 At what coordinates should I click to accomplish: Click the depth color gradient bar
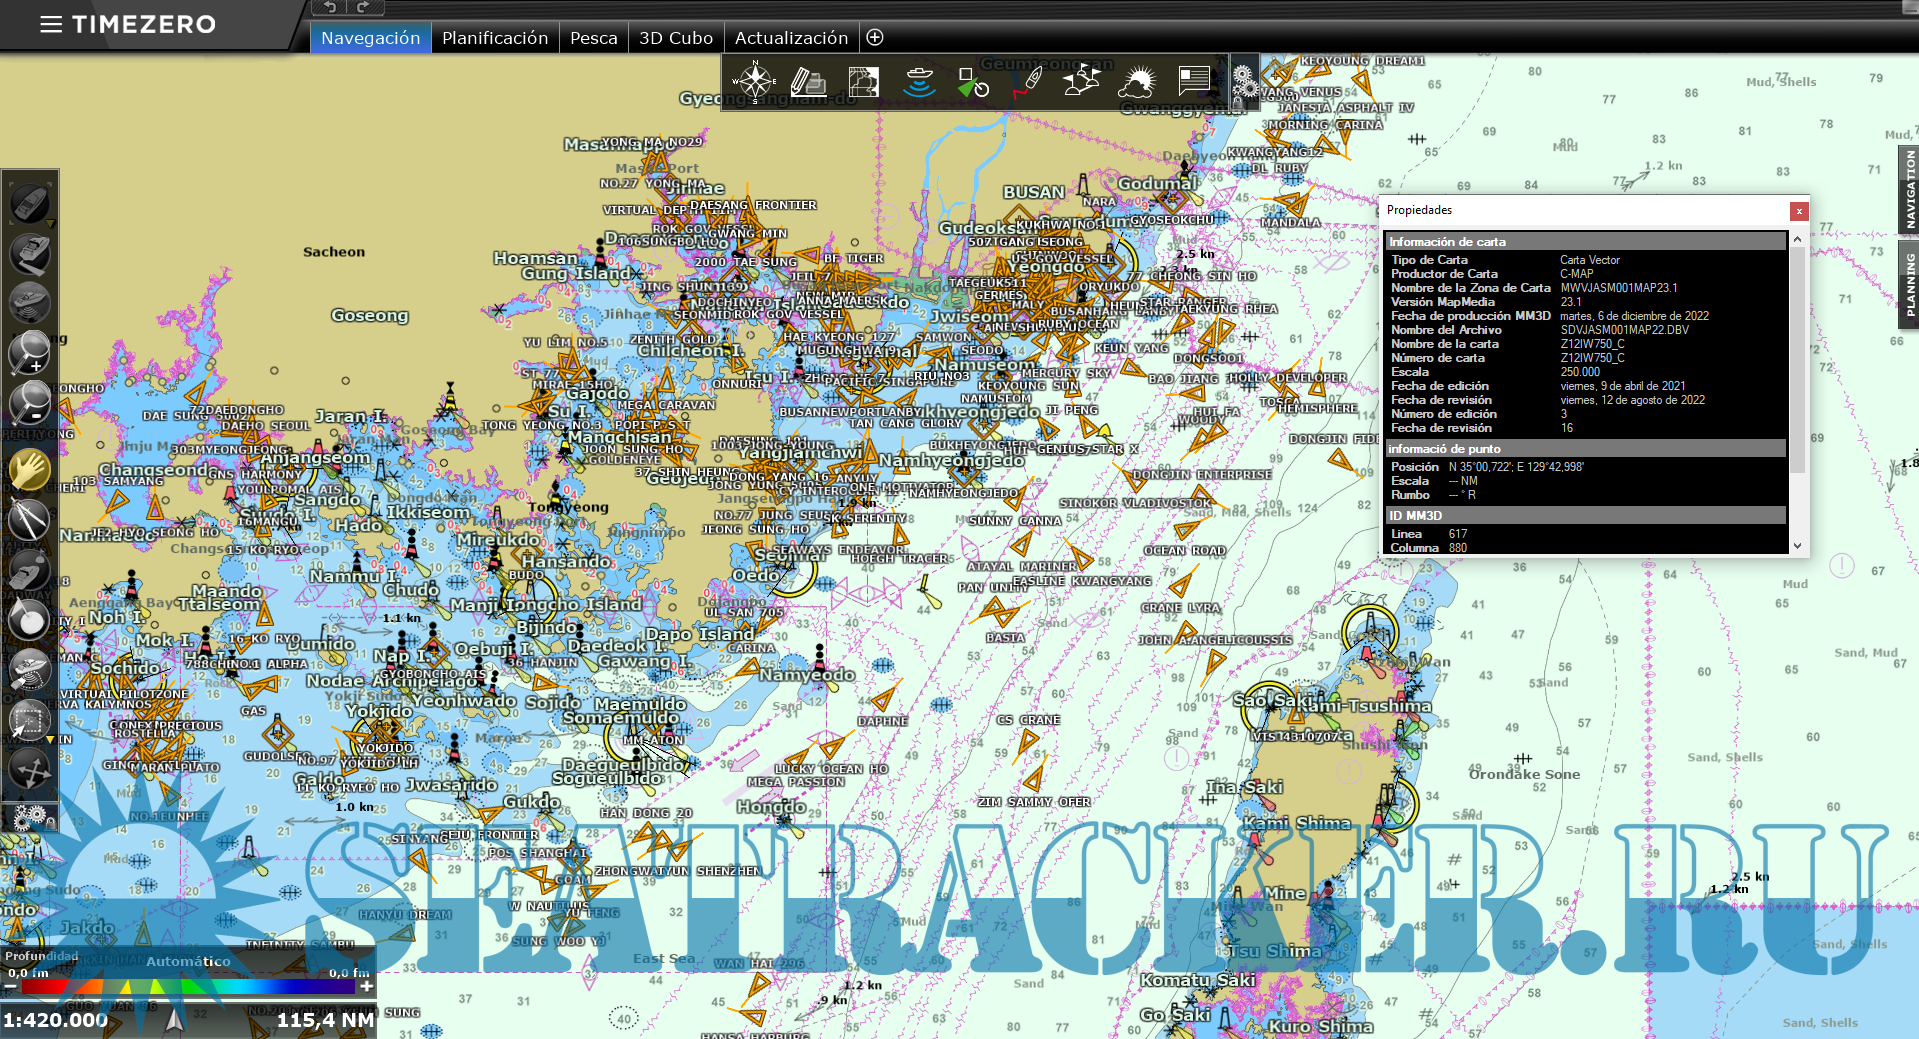188,987
